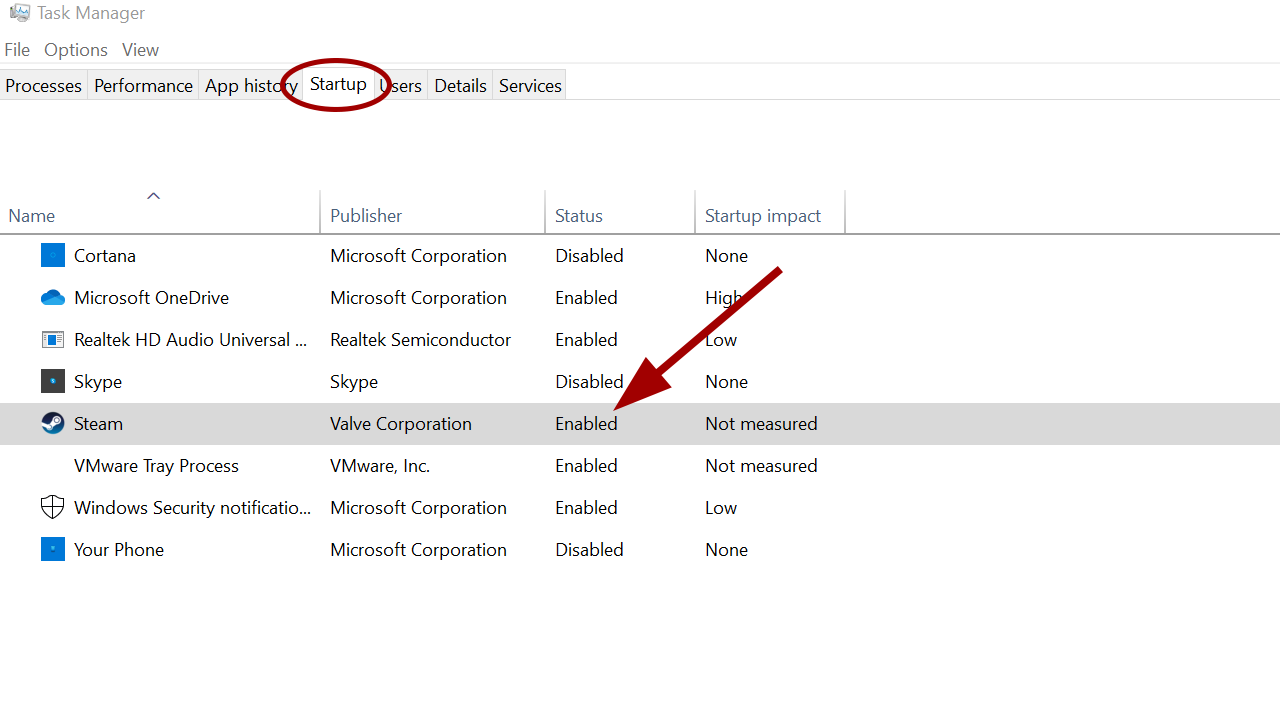Switch to the Performance tab
This screenshot has height=720, width=1280.
[143, 86]
